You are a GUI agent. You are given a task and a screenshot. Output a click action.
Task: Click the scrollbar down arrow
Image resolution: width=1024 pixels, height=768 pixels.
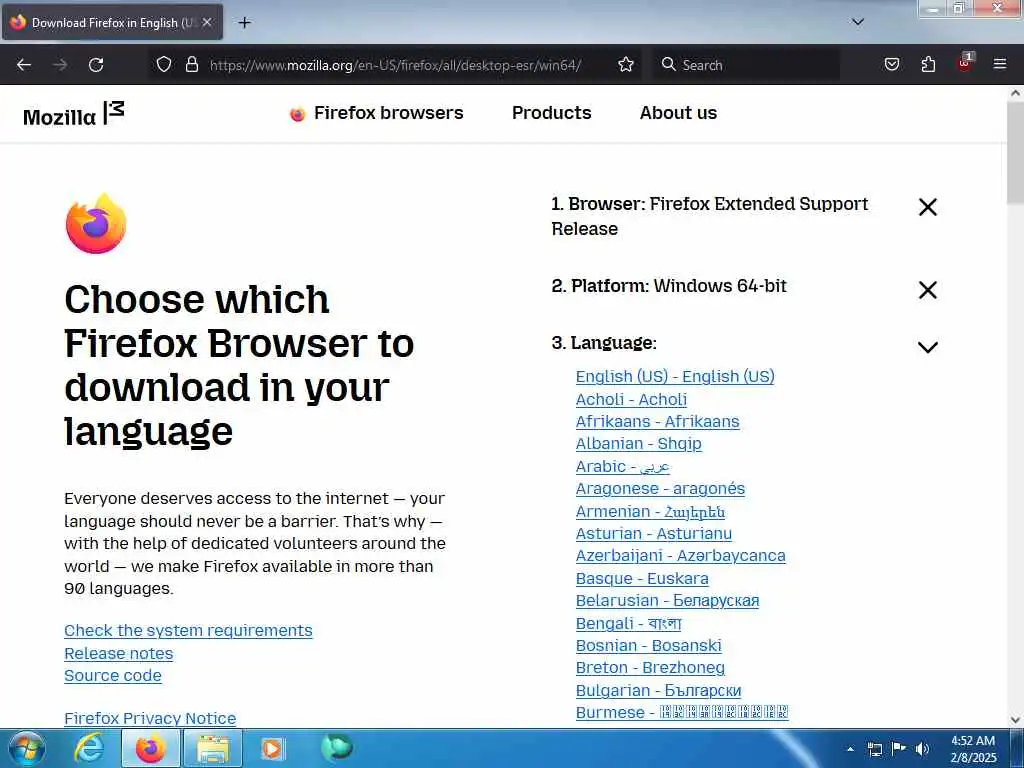point(1015,720)
